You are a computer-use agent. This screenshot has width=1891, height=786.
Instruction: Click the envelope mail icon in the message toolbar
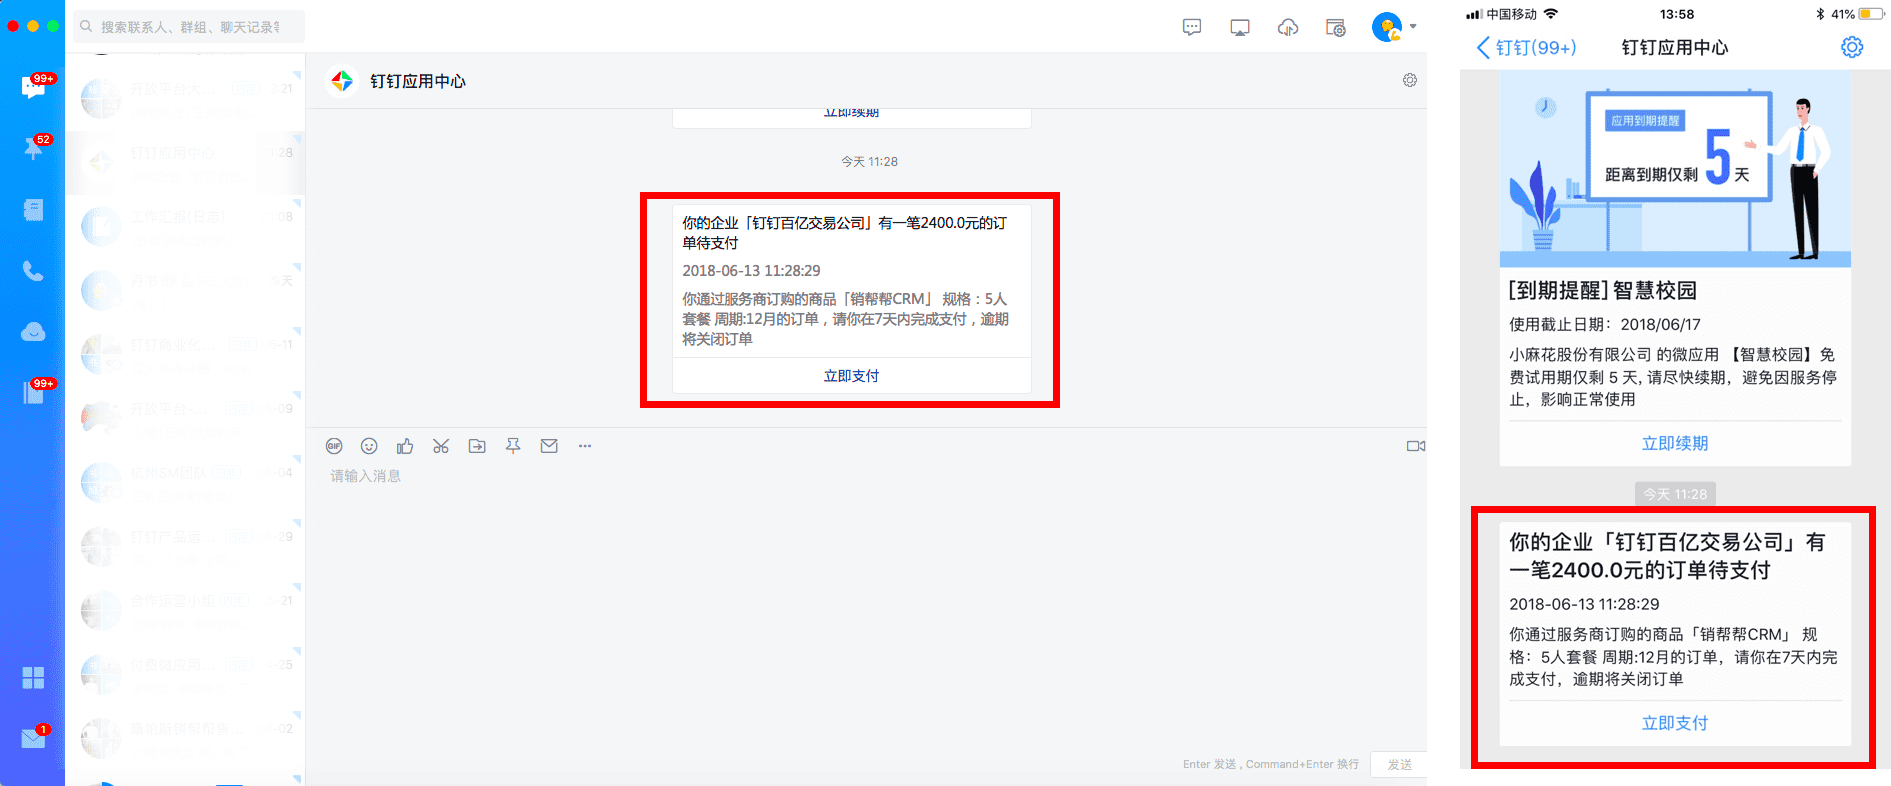click(549, 446)
